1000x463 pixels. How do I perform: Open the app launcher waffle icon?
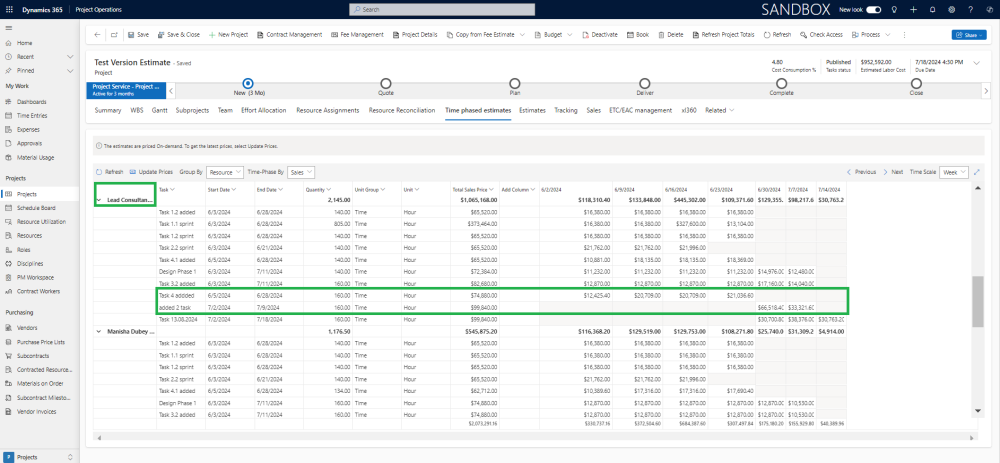9,9
